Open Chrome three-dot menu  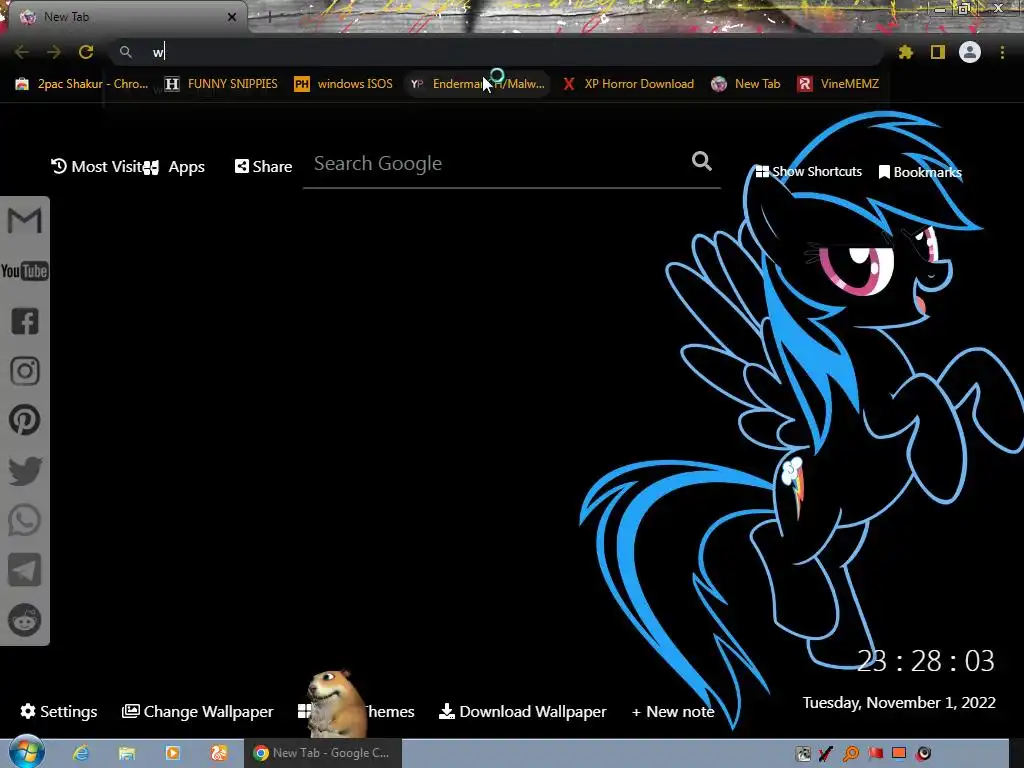(1002, 52)
